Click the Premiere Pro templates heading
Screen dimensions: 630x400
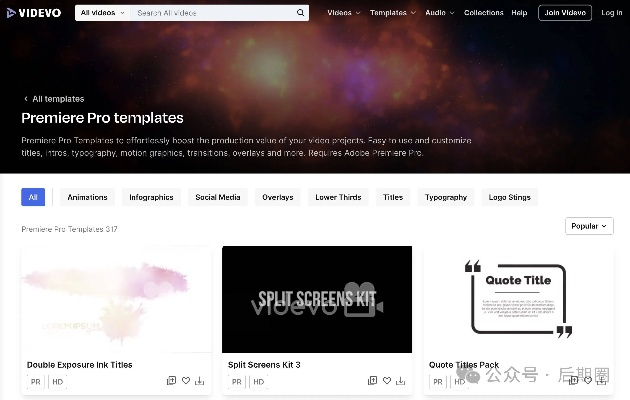(x=102, y=118)
